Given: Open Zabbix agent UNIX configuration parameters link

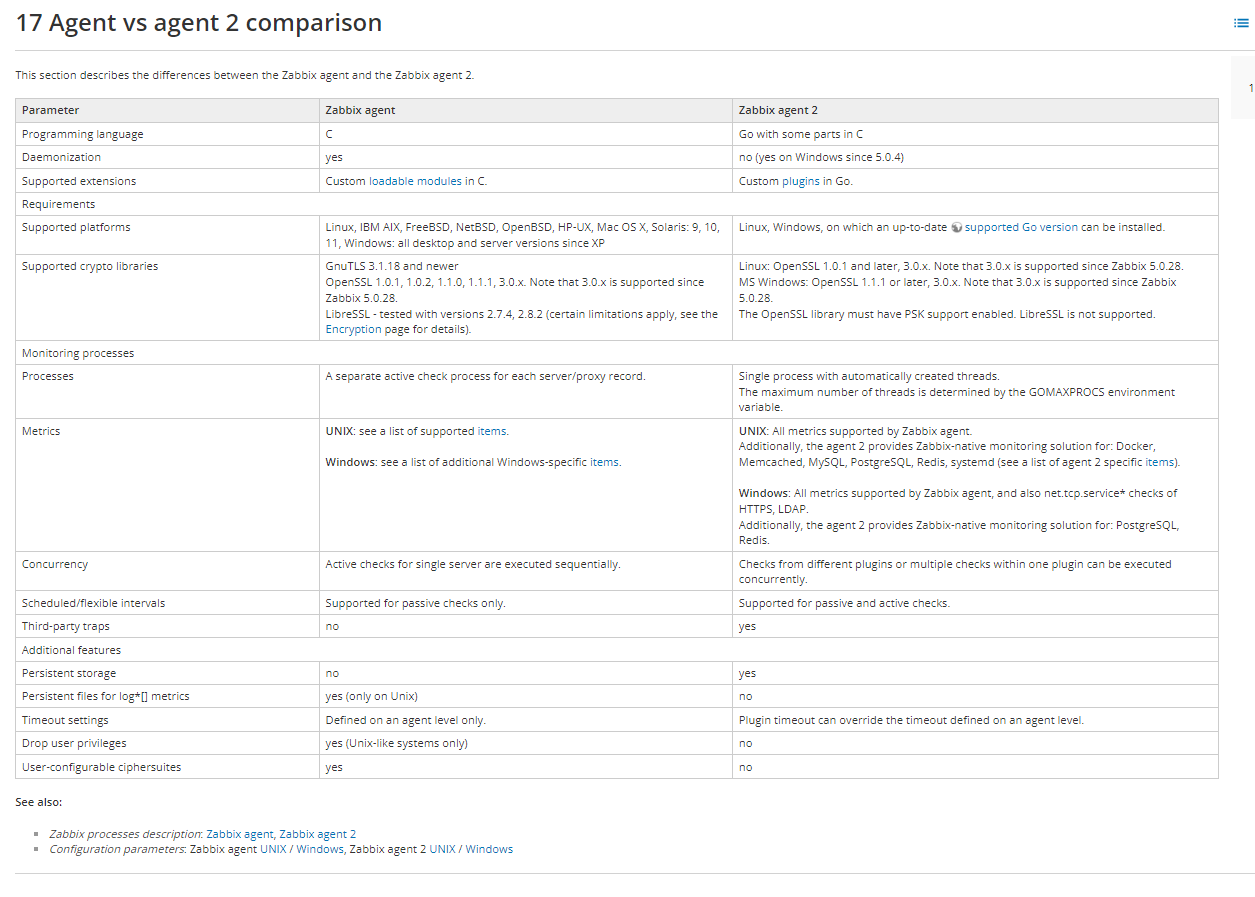Looking at the screenshot, I should click(273, 849).
